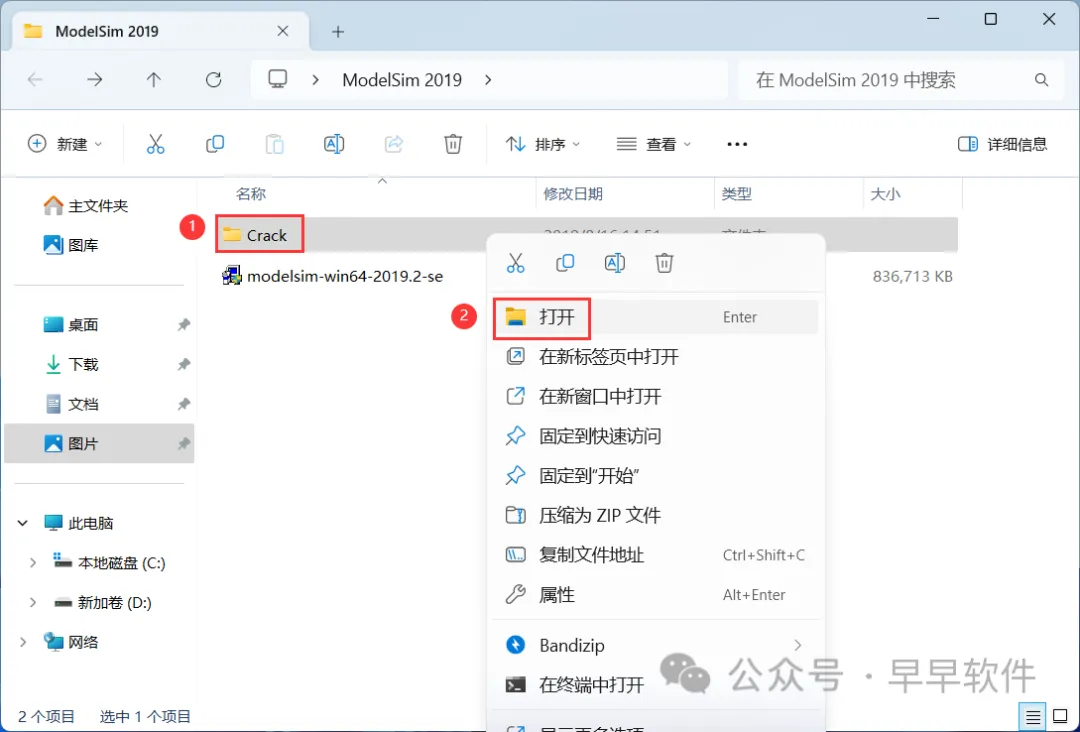Open a new tab with plus button
The width and height of the screenshot is (1080, 732).
tap(338, 32)
